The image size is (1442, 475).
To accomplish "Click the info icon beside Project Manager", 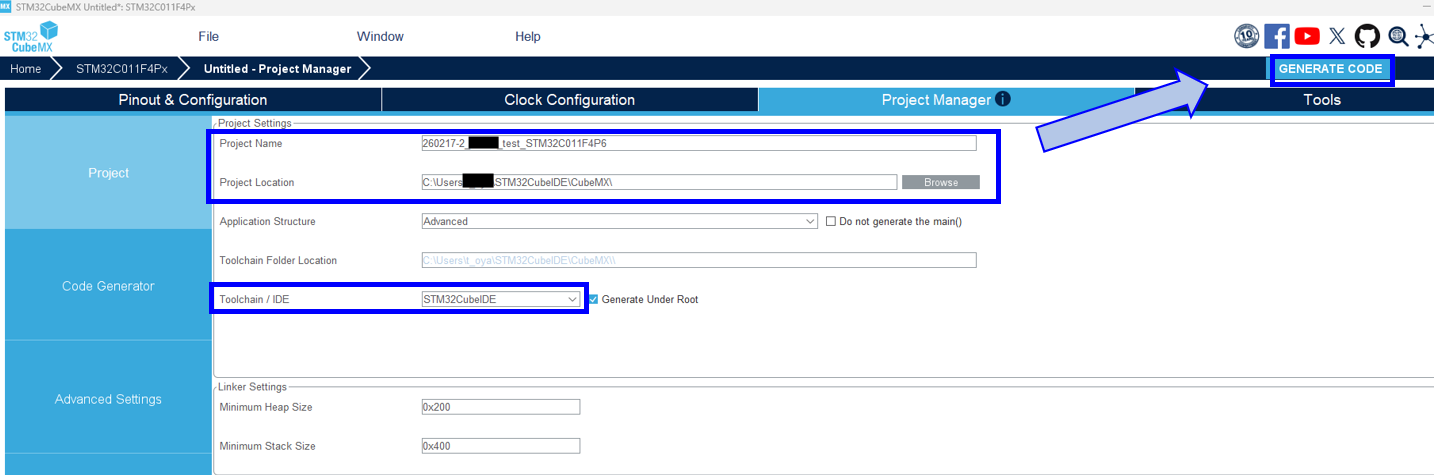I will (x=1003, y=99).
